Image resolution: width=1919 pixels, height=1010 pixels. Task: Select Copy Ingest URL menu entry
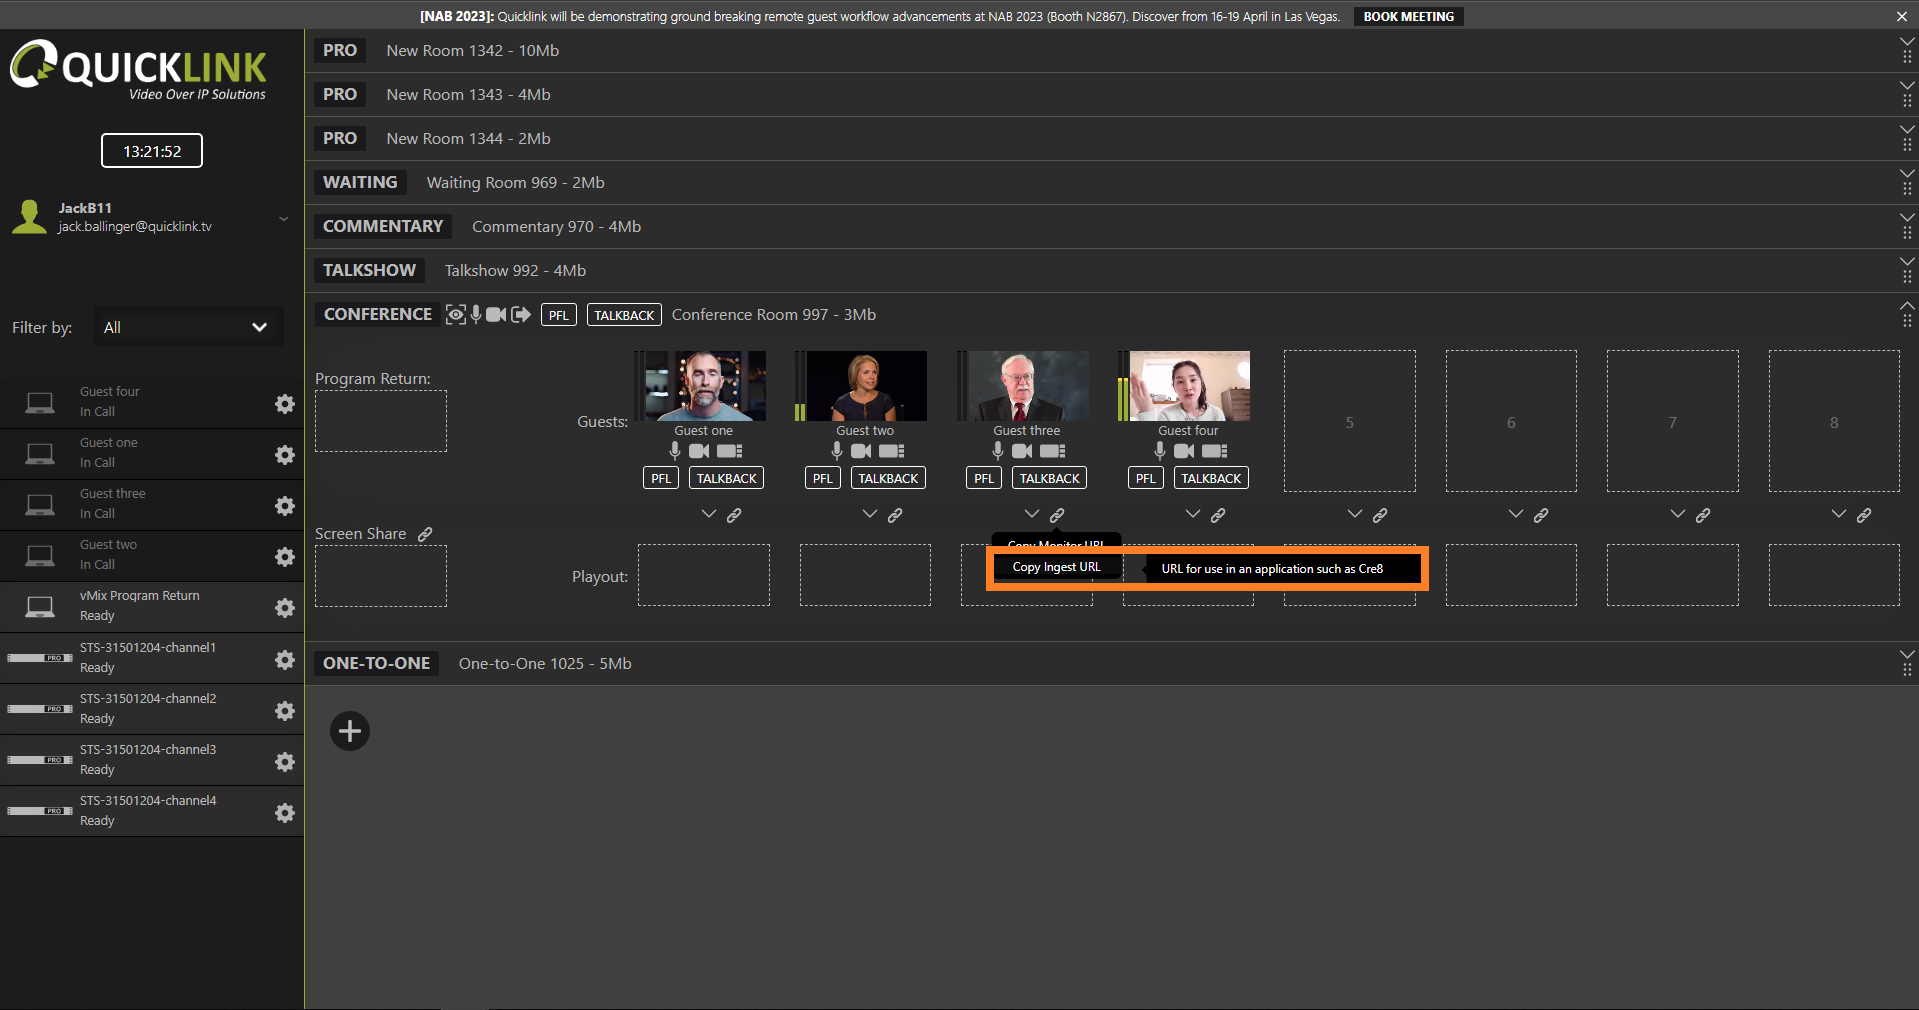click(x=1056, y=567)
